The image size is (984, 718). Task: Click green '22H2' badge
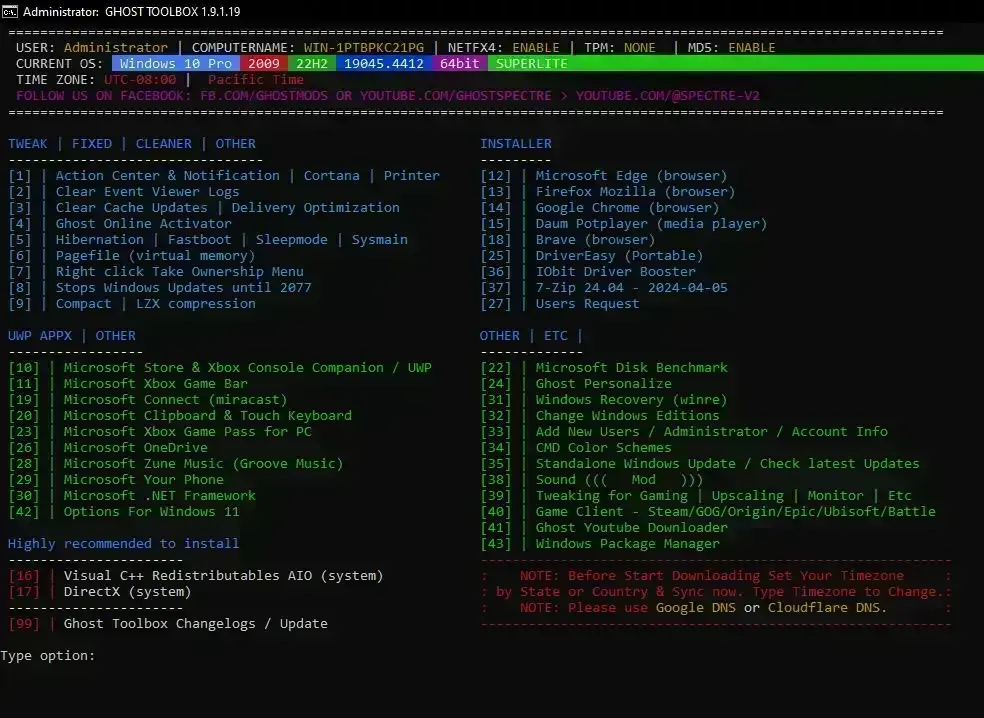point(312,63)
